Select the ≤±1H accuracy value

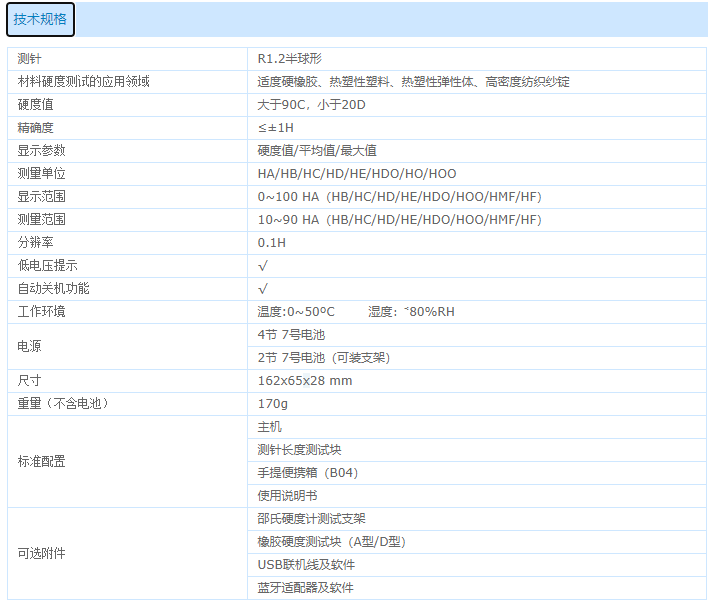tap(276, 128)
